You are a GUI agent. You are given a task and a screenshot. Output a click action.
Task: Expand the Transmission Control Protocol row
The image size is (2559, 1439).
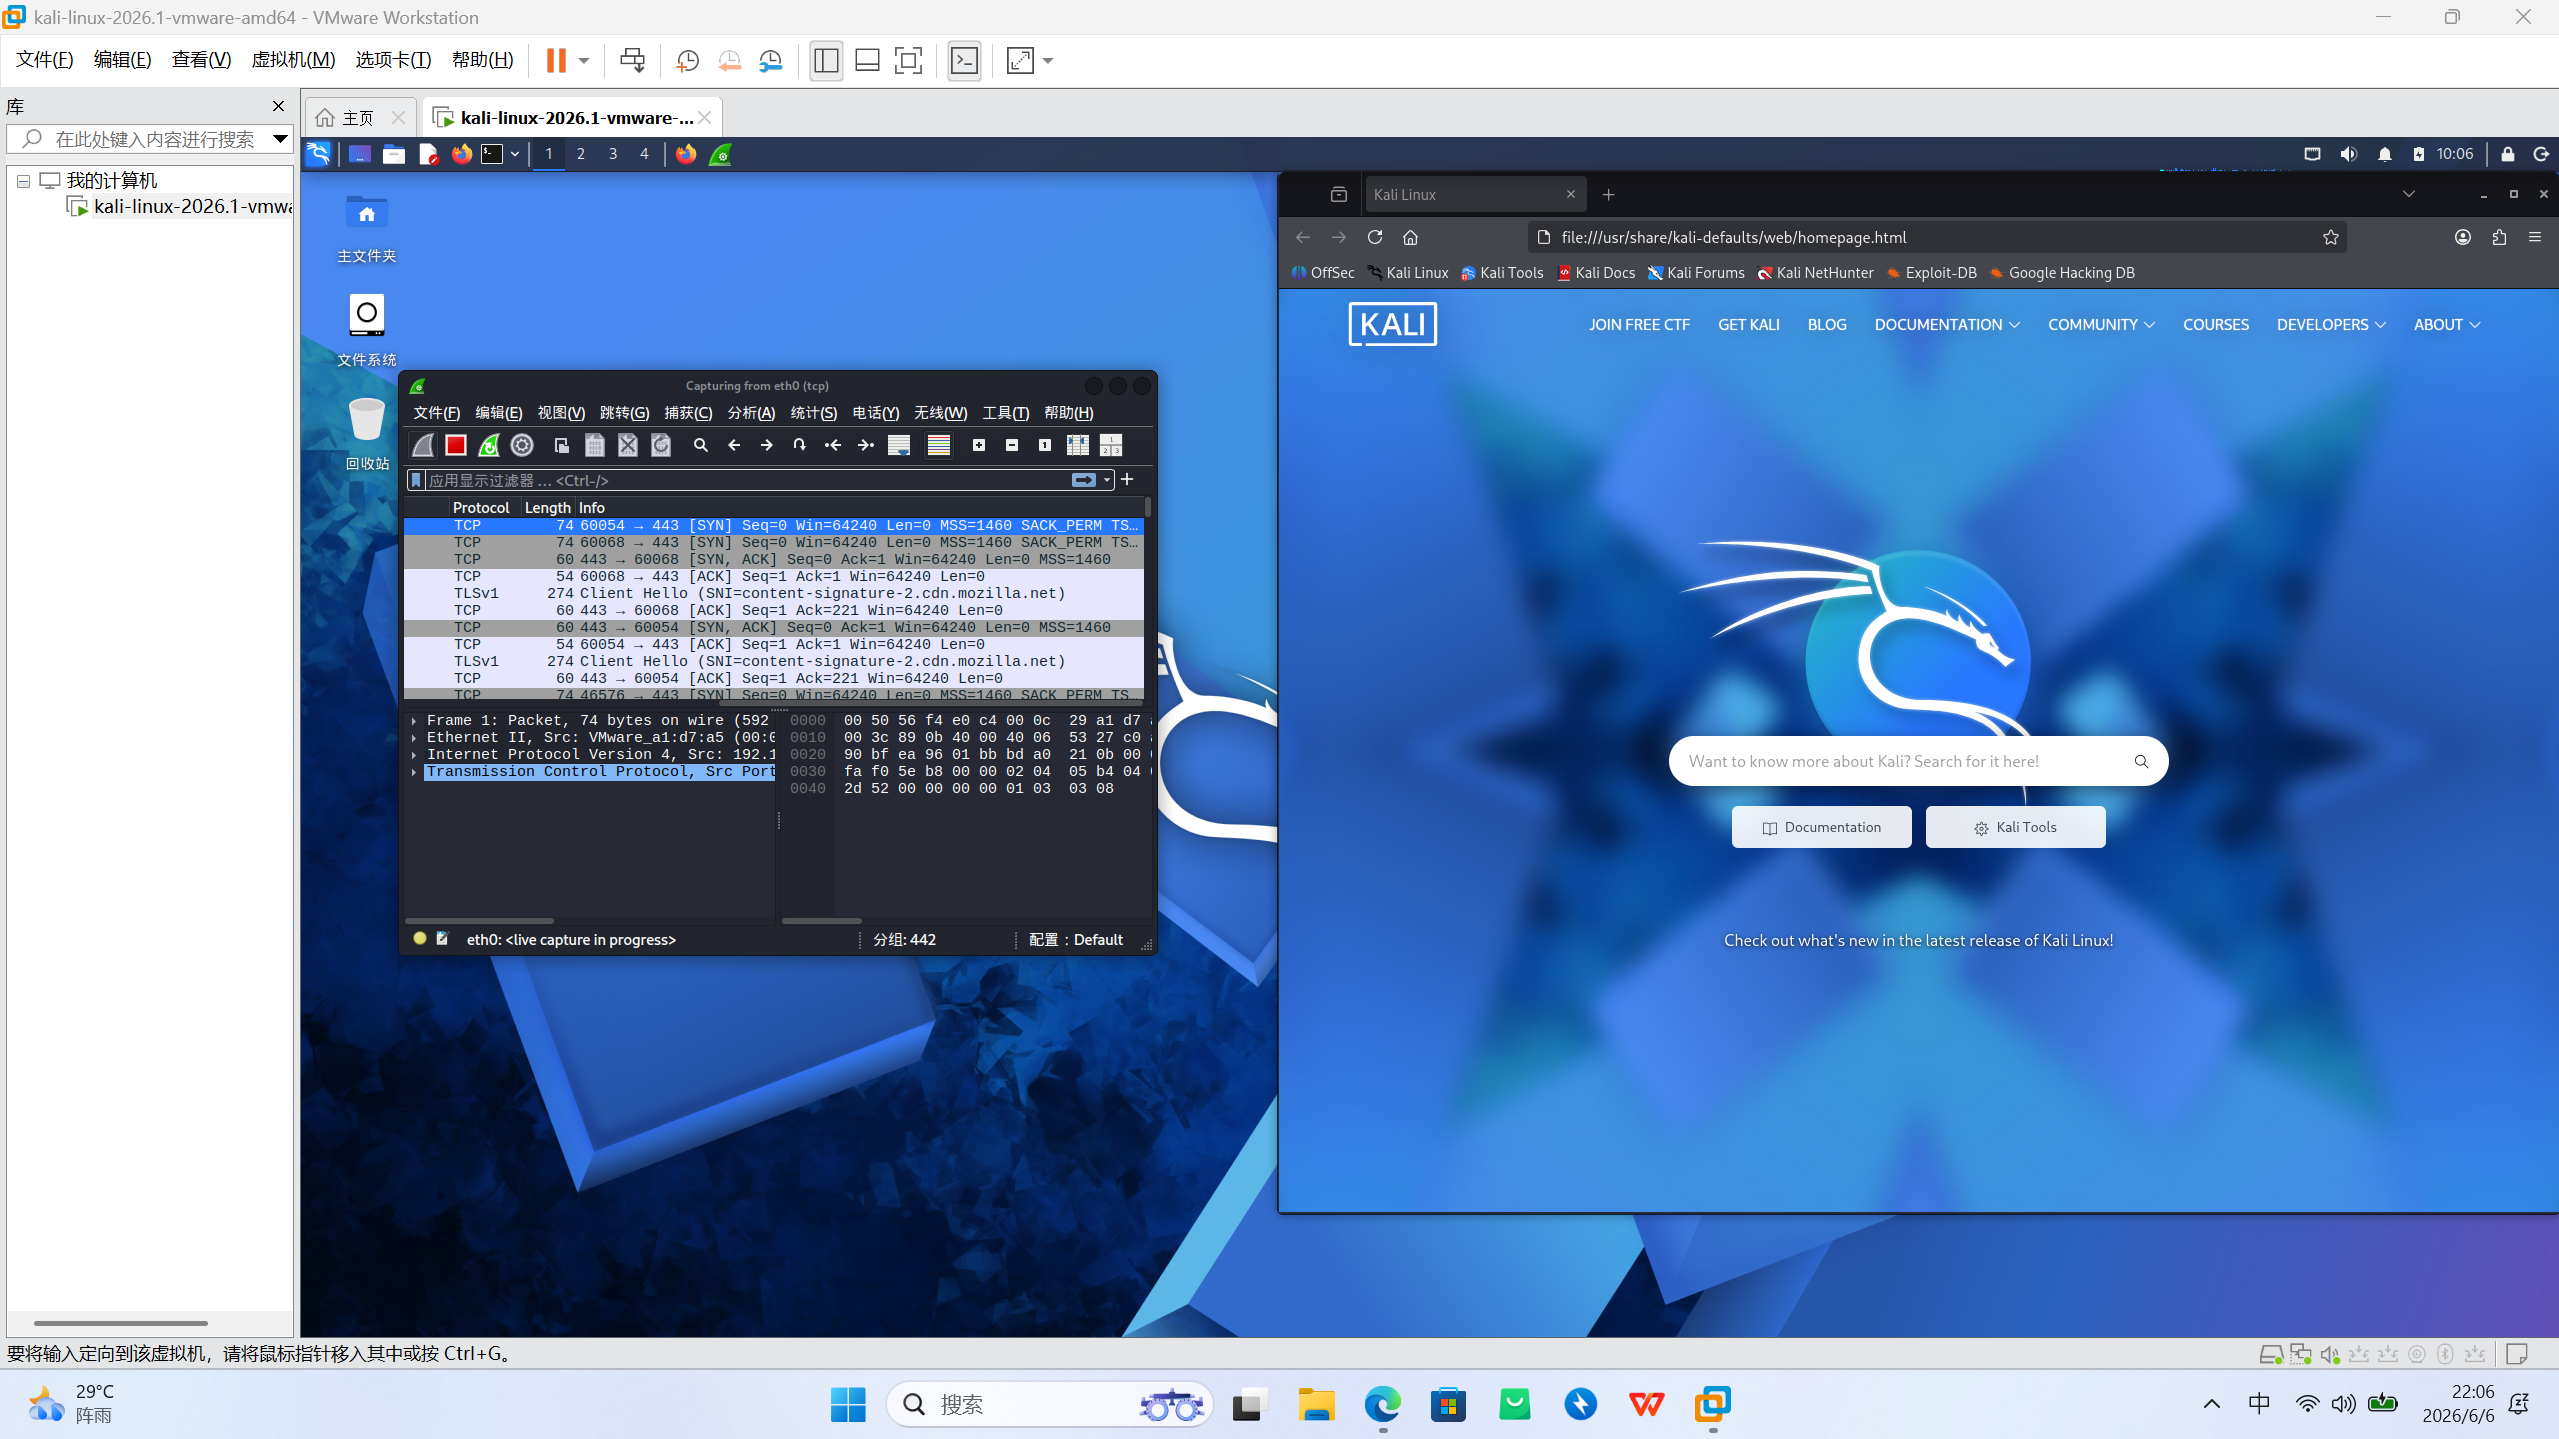click(x=414, y=772)
